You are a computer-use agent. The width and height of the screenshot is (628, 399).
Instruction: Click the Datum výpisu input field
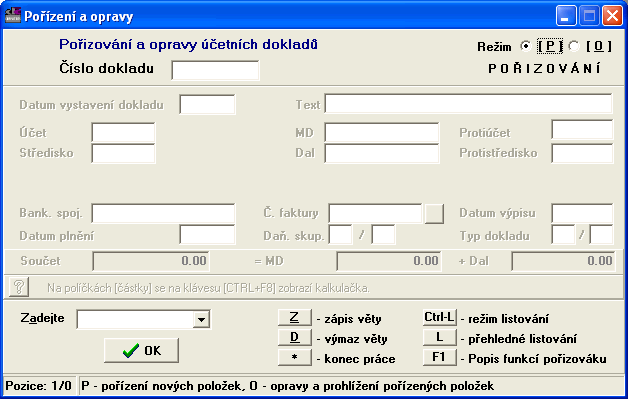point(582,213)
